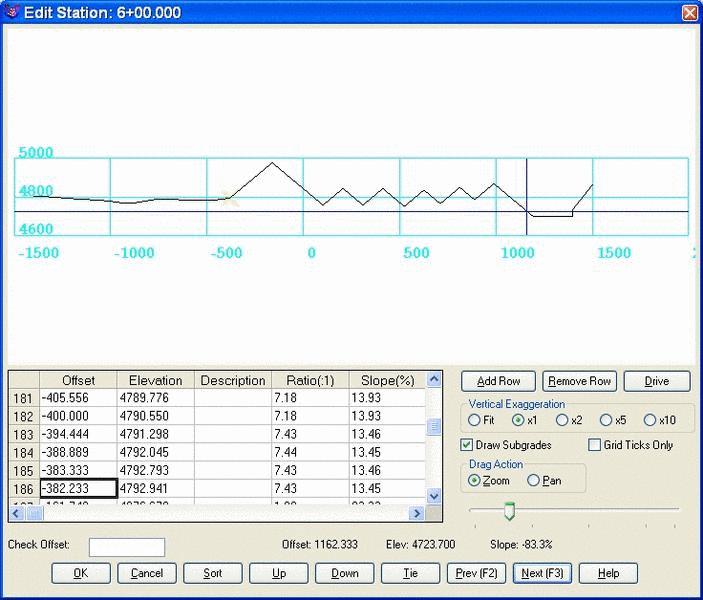703x600 pixels.
Task: Click elevation cell 4792.793
Action: point(156,470)
